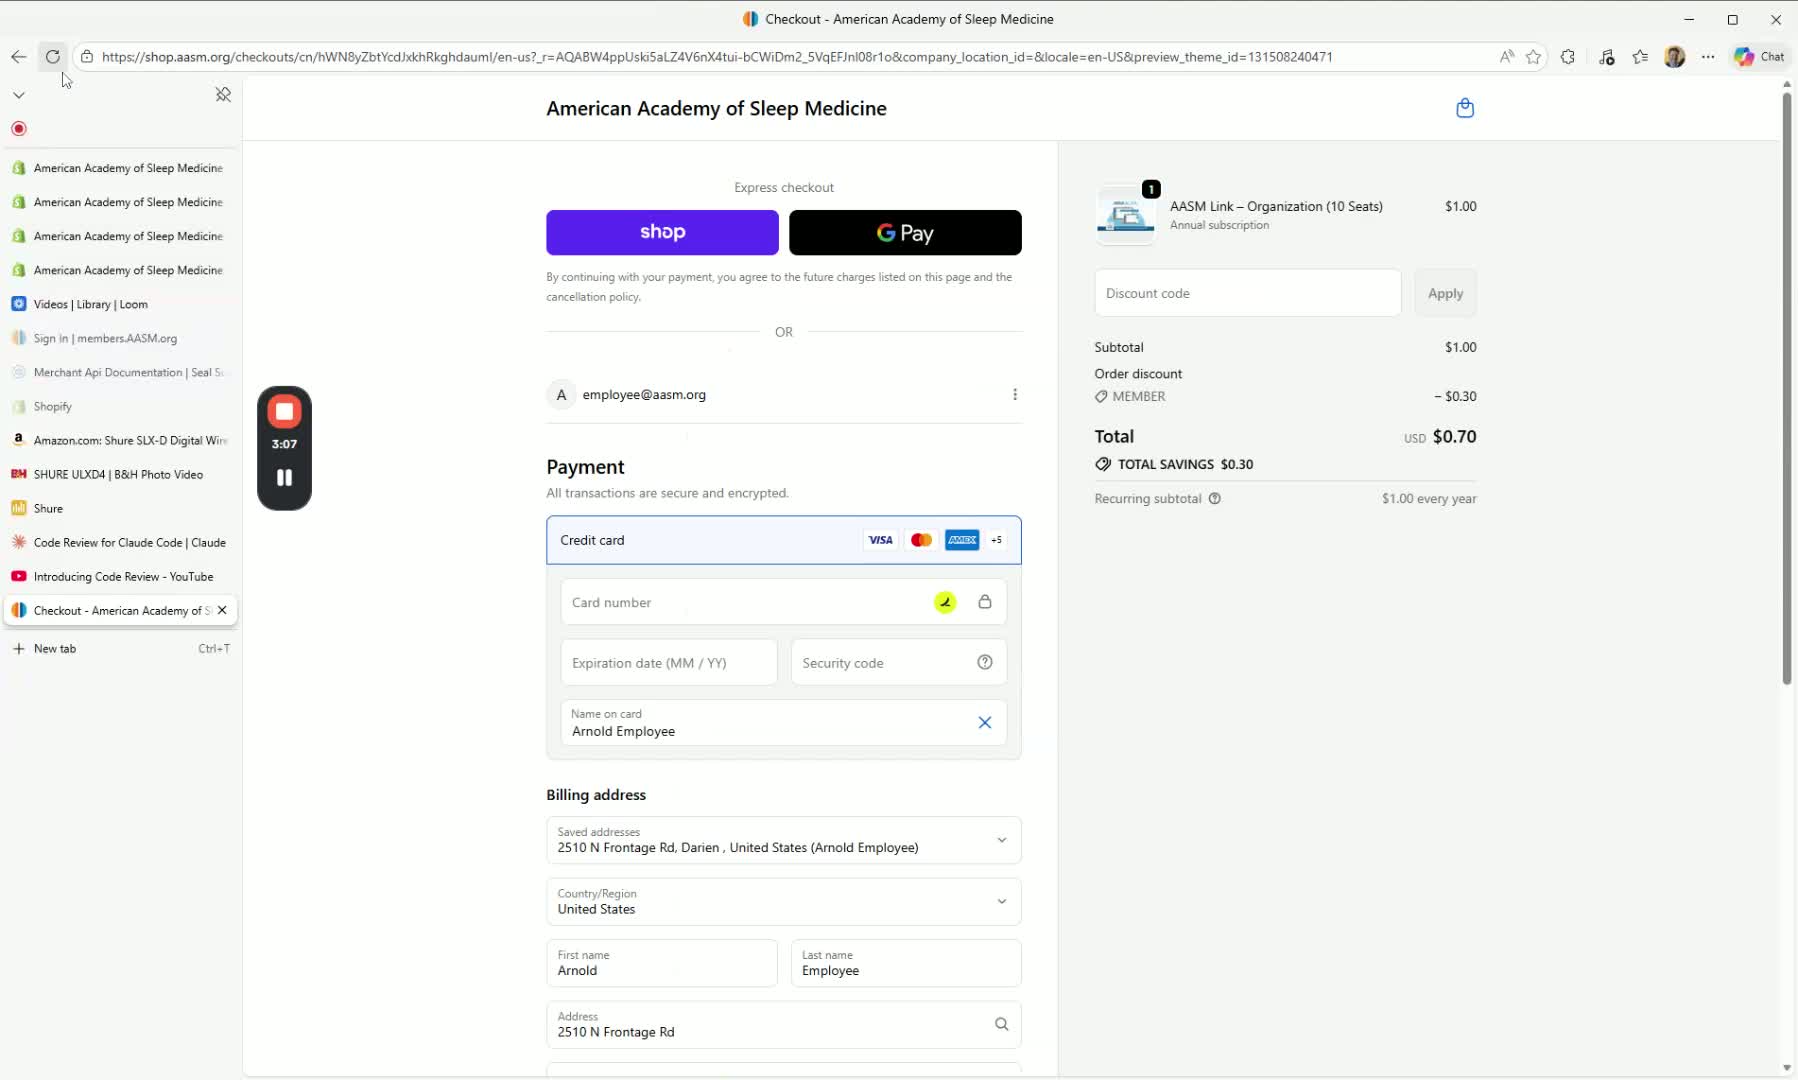Click the page vertical scrollbar thumb

coord(1787,388)
